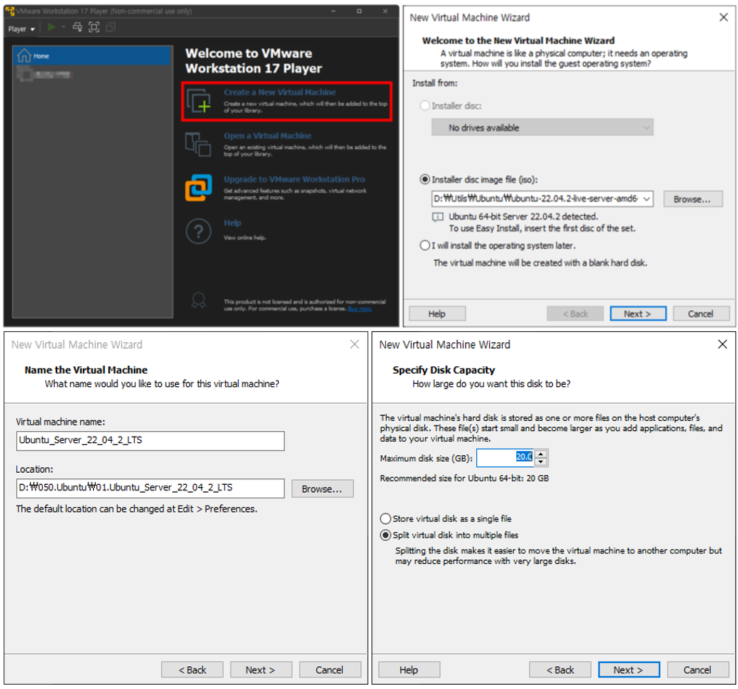Click the Help link in VMware Player
738x689 pixels.
click(x=232, y=223)
